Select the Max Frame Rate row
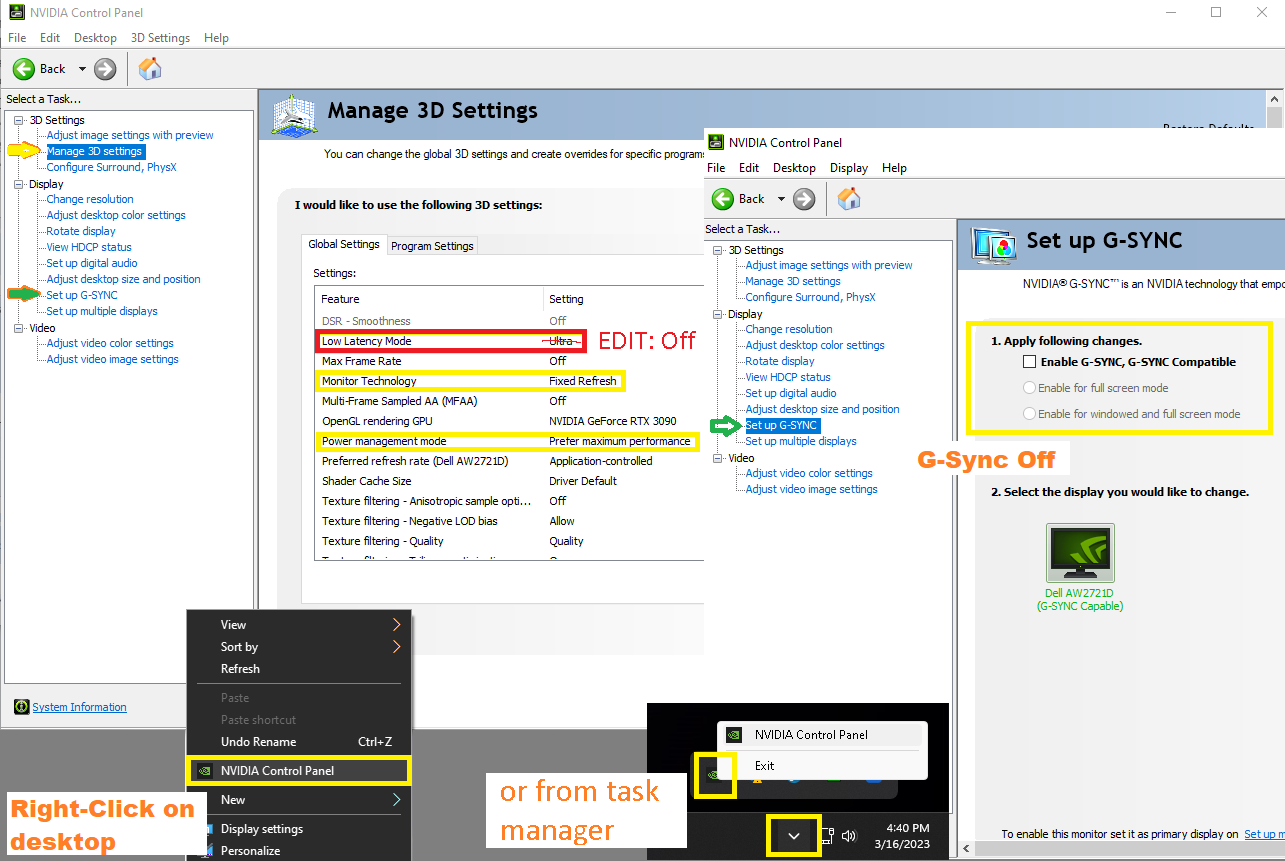Viewport: 1285px width, 861px height. coord(509,361)
